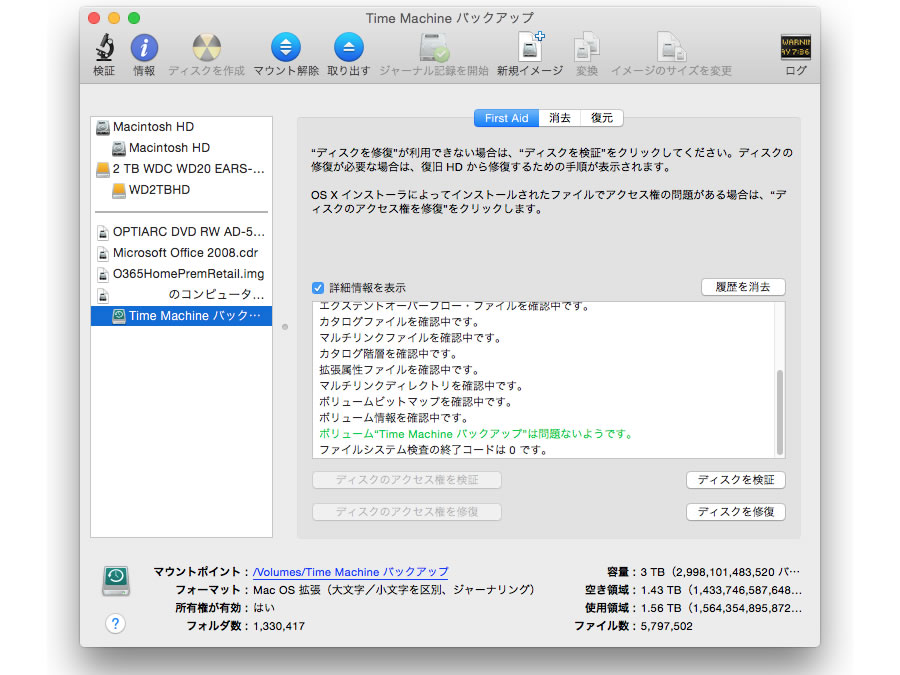The width and height of the screenshot is (900, 675).
Task: Open the Info (情報) toolbar icon
Action: click(144, 48)
